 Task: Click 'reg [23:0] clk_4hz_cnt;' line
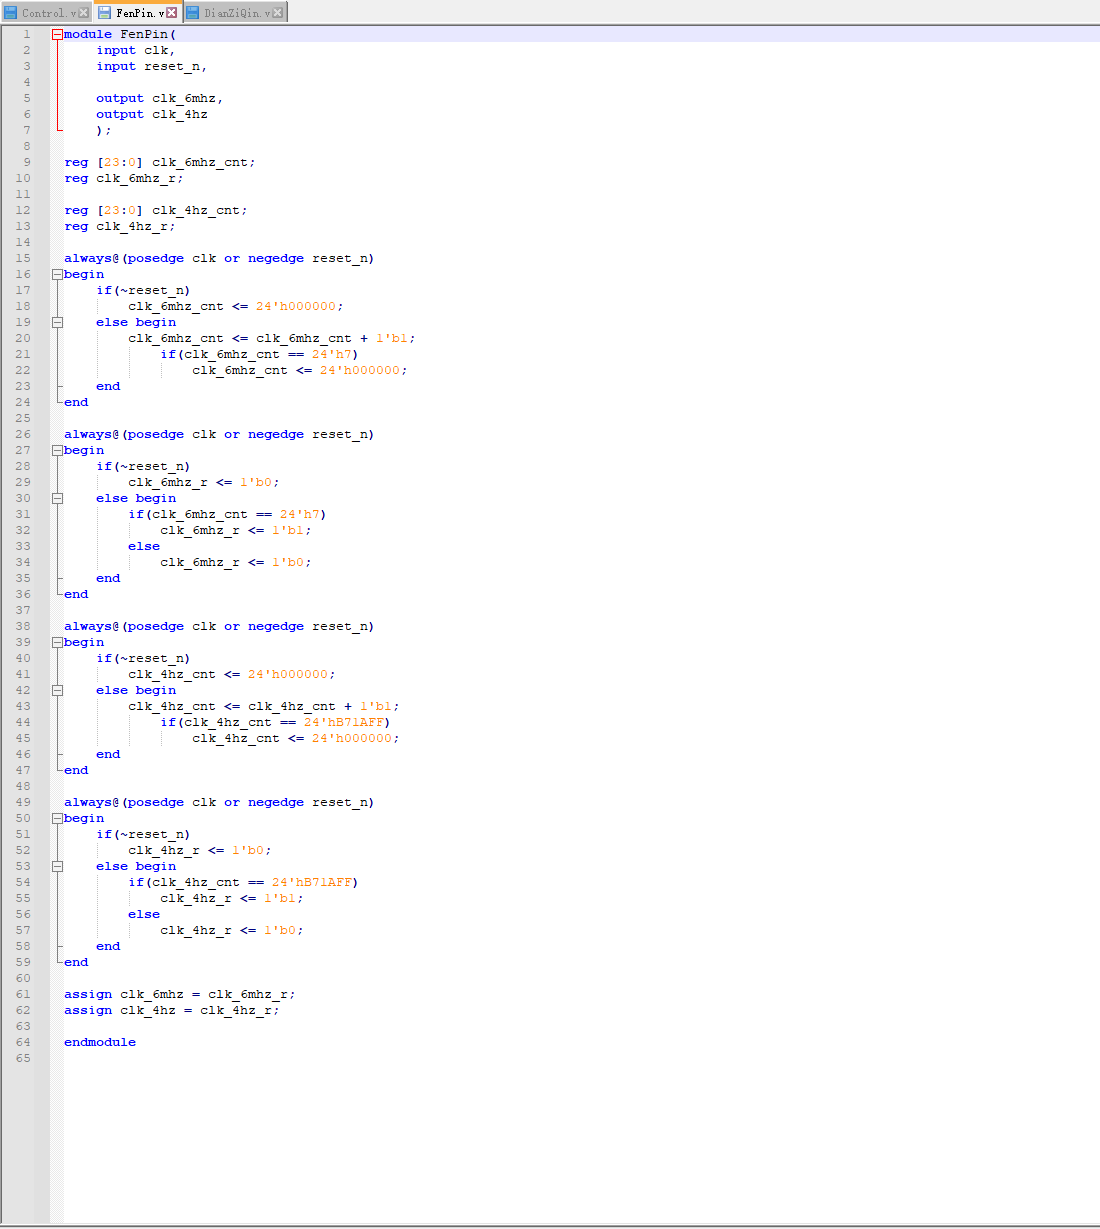tap(156, 210)
